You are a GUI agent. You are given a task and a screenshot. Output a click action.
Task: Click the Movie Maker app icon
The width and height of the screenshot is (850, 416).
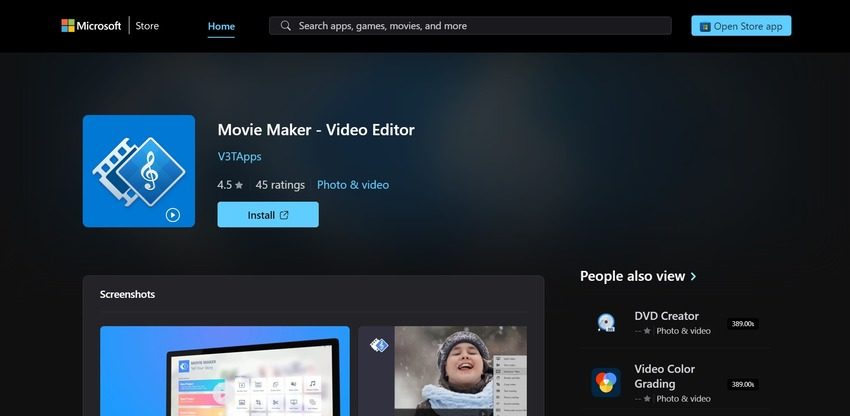coord(139,171)
